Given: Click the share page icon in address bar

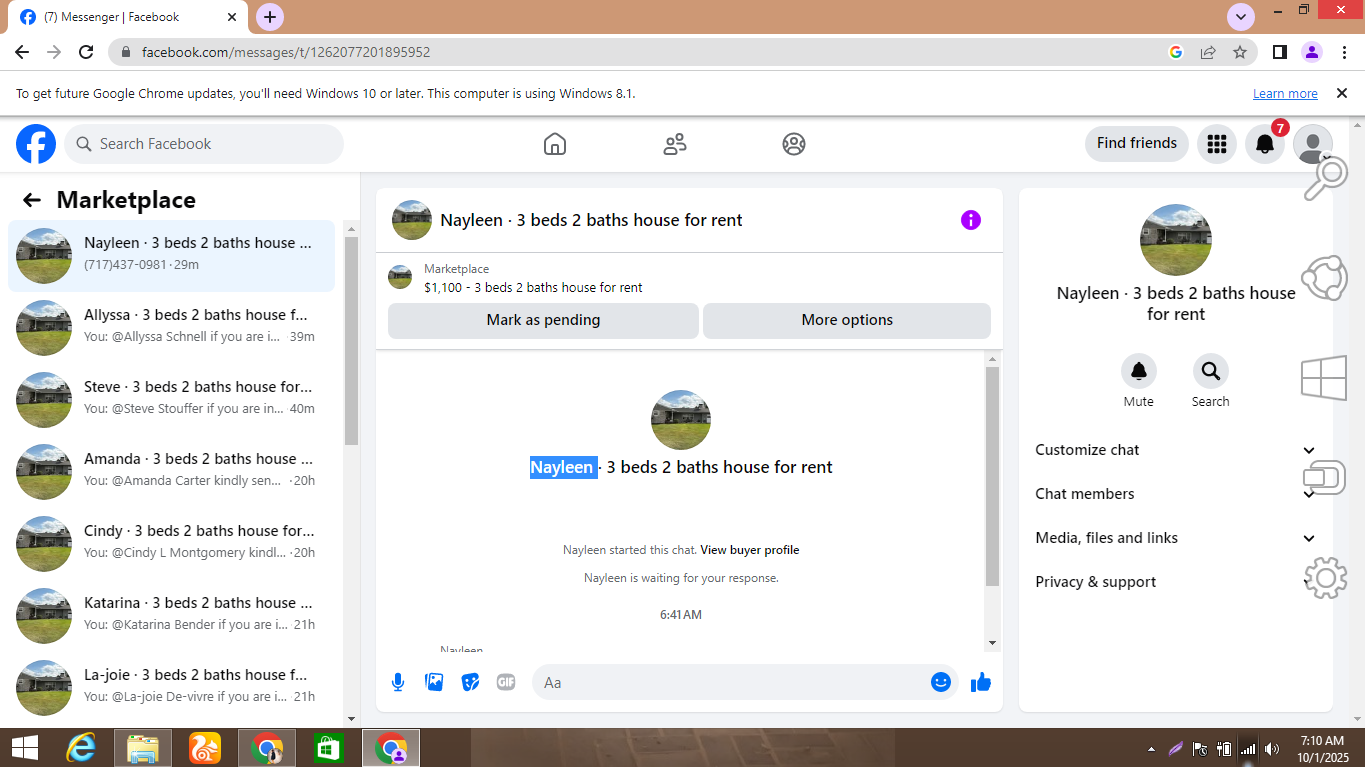Looking at the screenshot, I should [1208, 52].
